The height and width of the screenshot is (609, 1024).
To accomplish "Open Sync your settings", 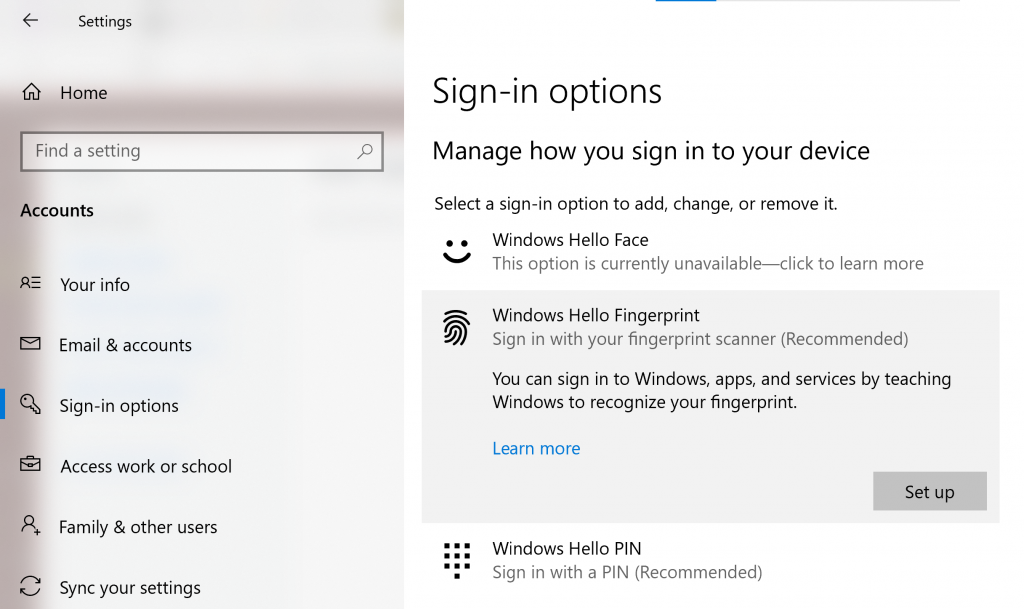I will (x=130, y=587).
